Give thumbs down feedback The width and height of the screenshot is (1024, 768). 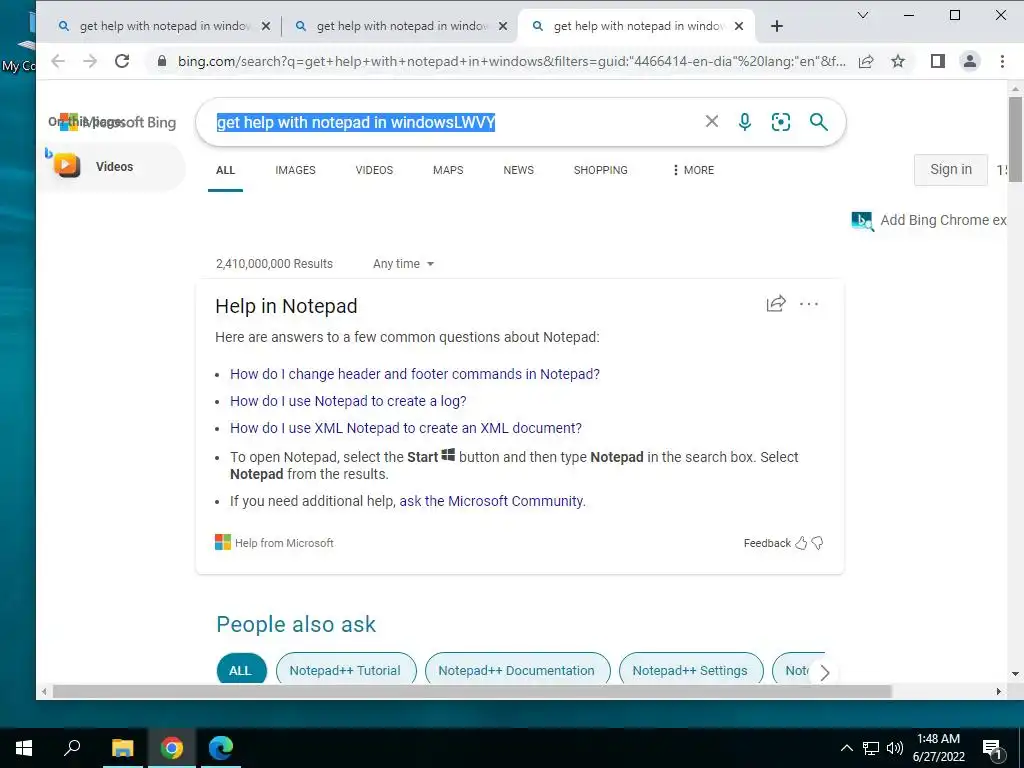coord(817,543)
